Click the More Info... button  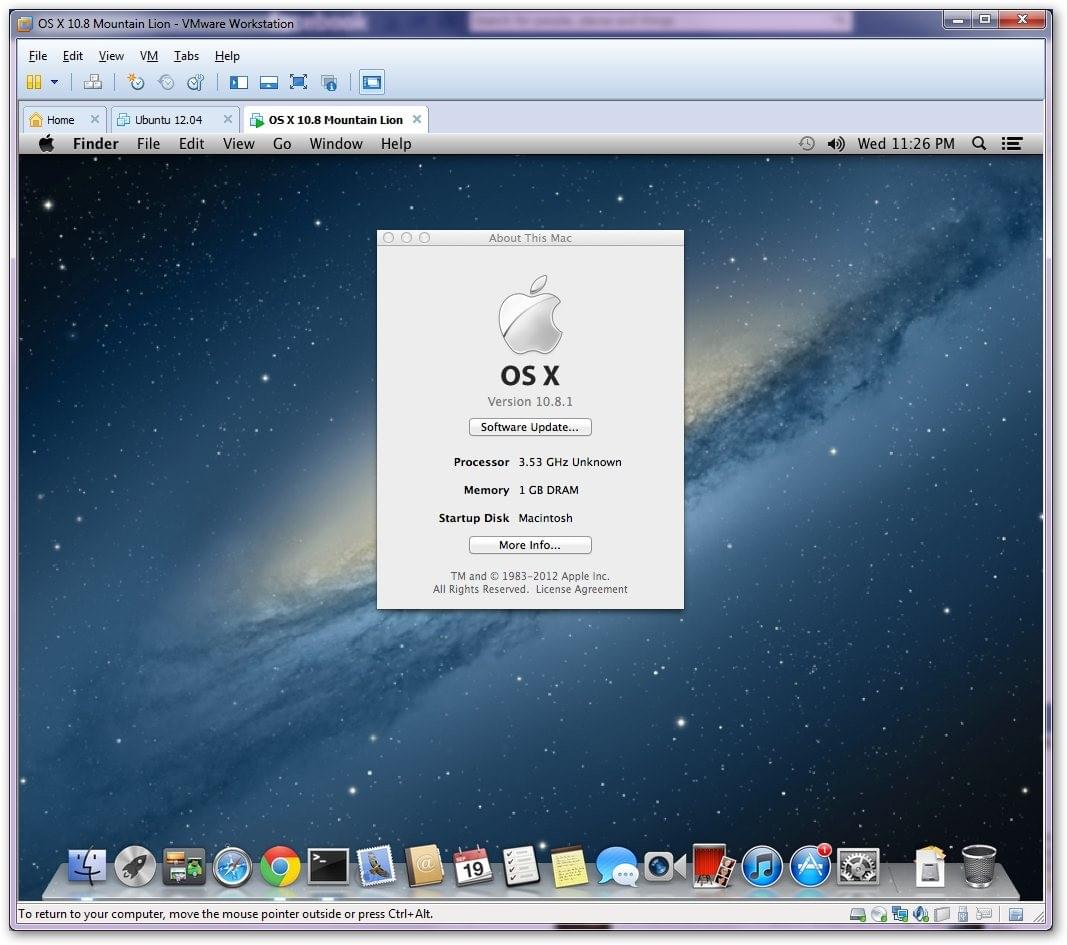click(x=530, y=545)
